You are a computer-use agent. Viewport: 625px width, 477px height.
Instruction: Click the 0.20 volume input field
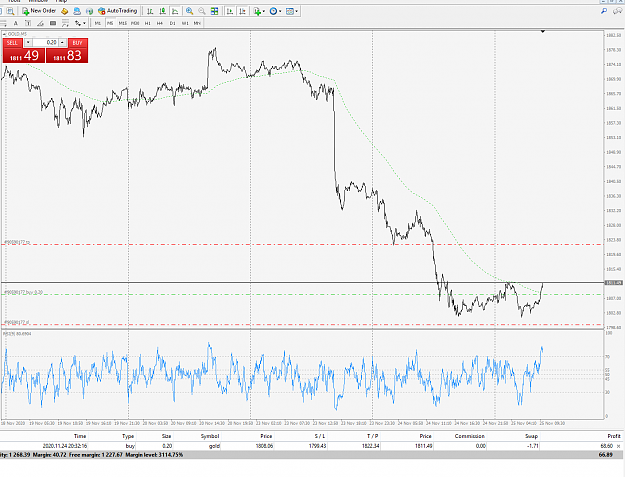[x=45, y=43]
